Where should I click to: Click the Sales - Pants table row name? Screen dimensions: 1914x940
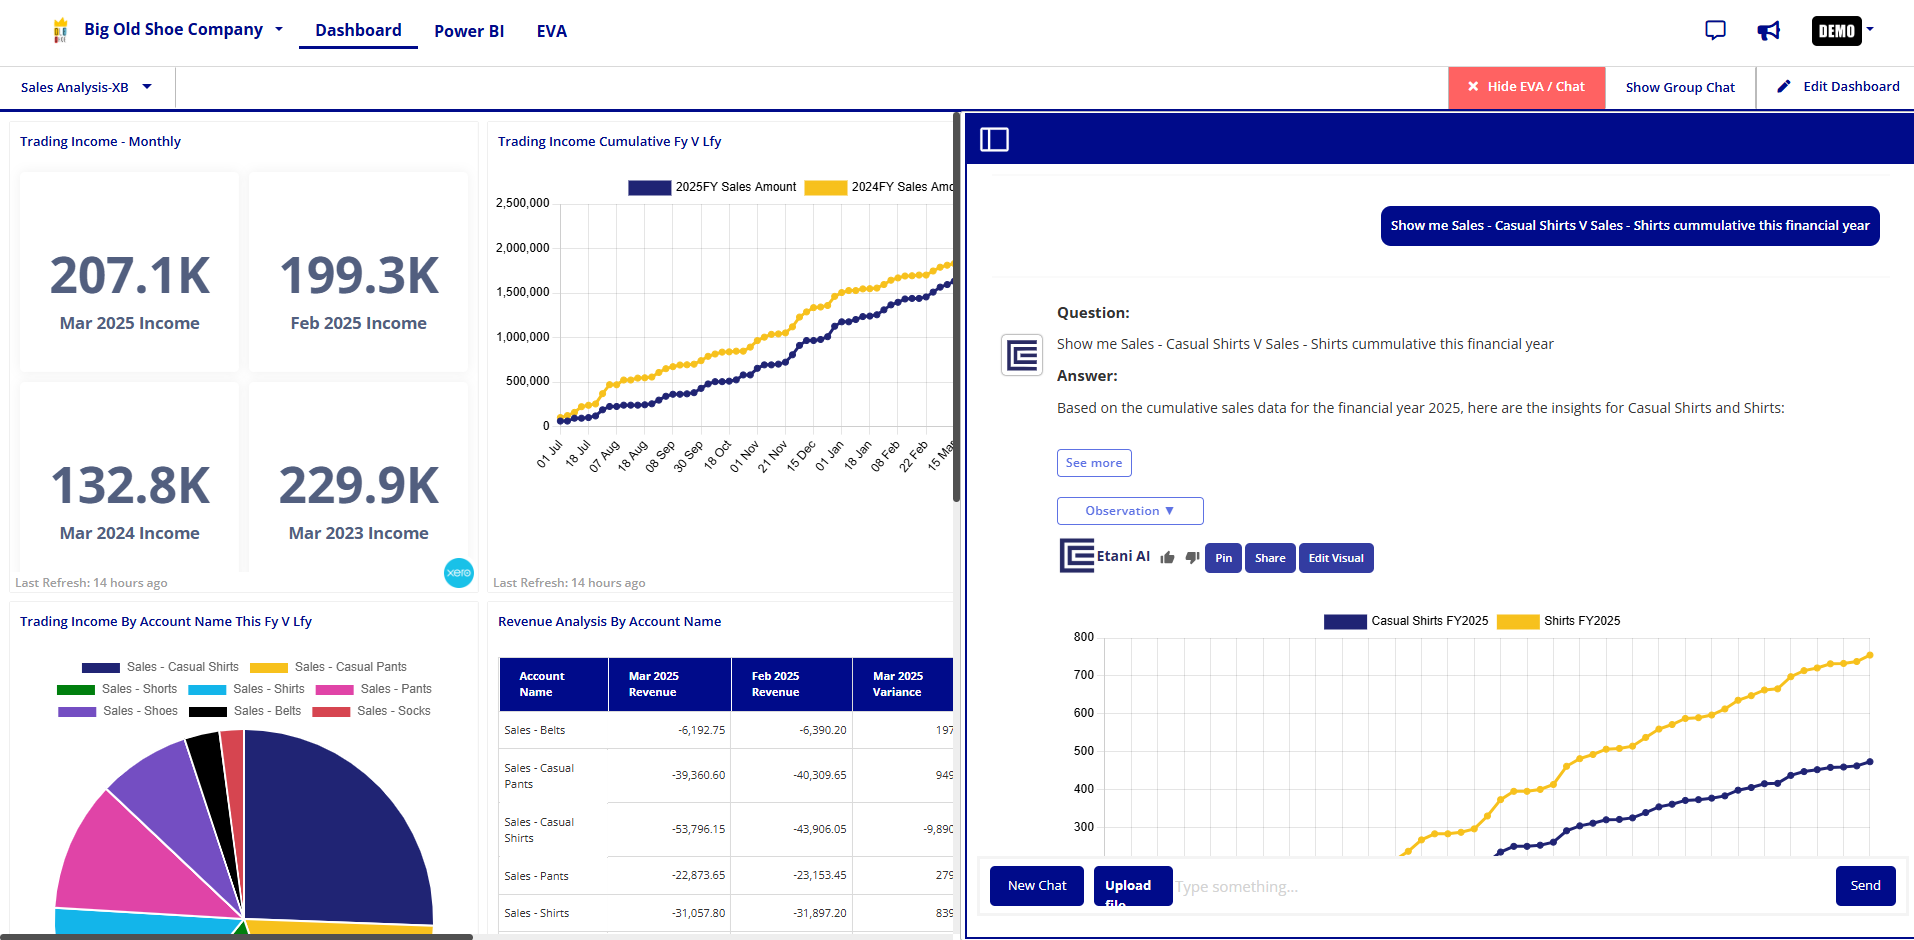[536, 876]
